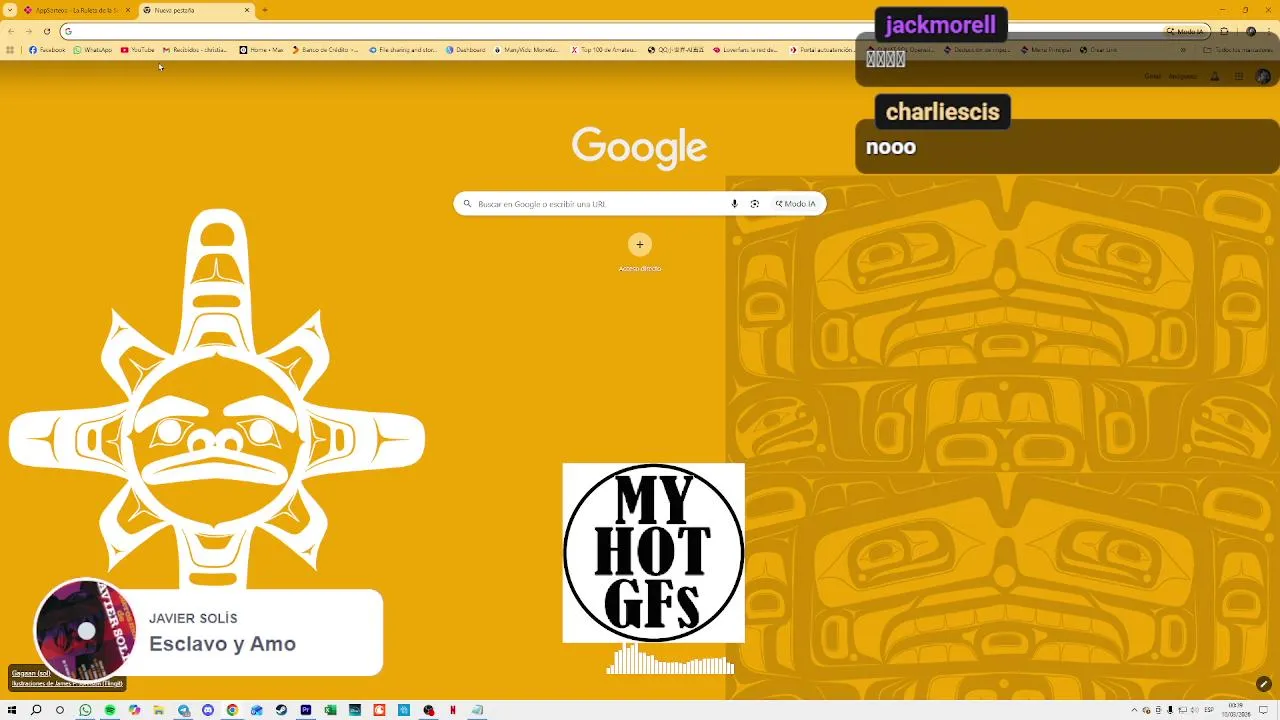Open Google apps grid on page
The image size is (1280, 720).
[x=1239, y=76]
